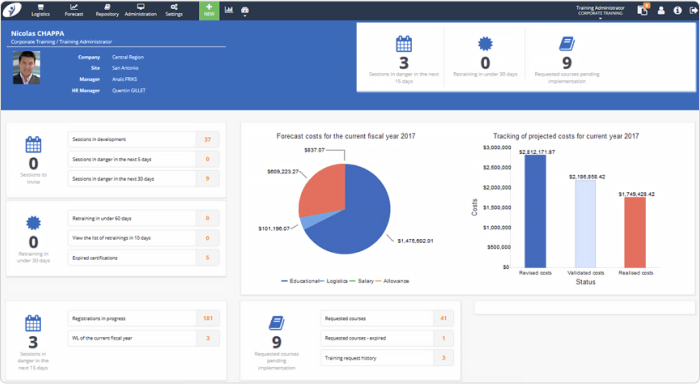700x384 pixels.
Task: Click the $2,812,171.87 bar value label
Action: tap(537, 152)
